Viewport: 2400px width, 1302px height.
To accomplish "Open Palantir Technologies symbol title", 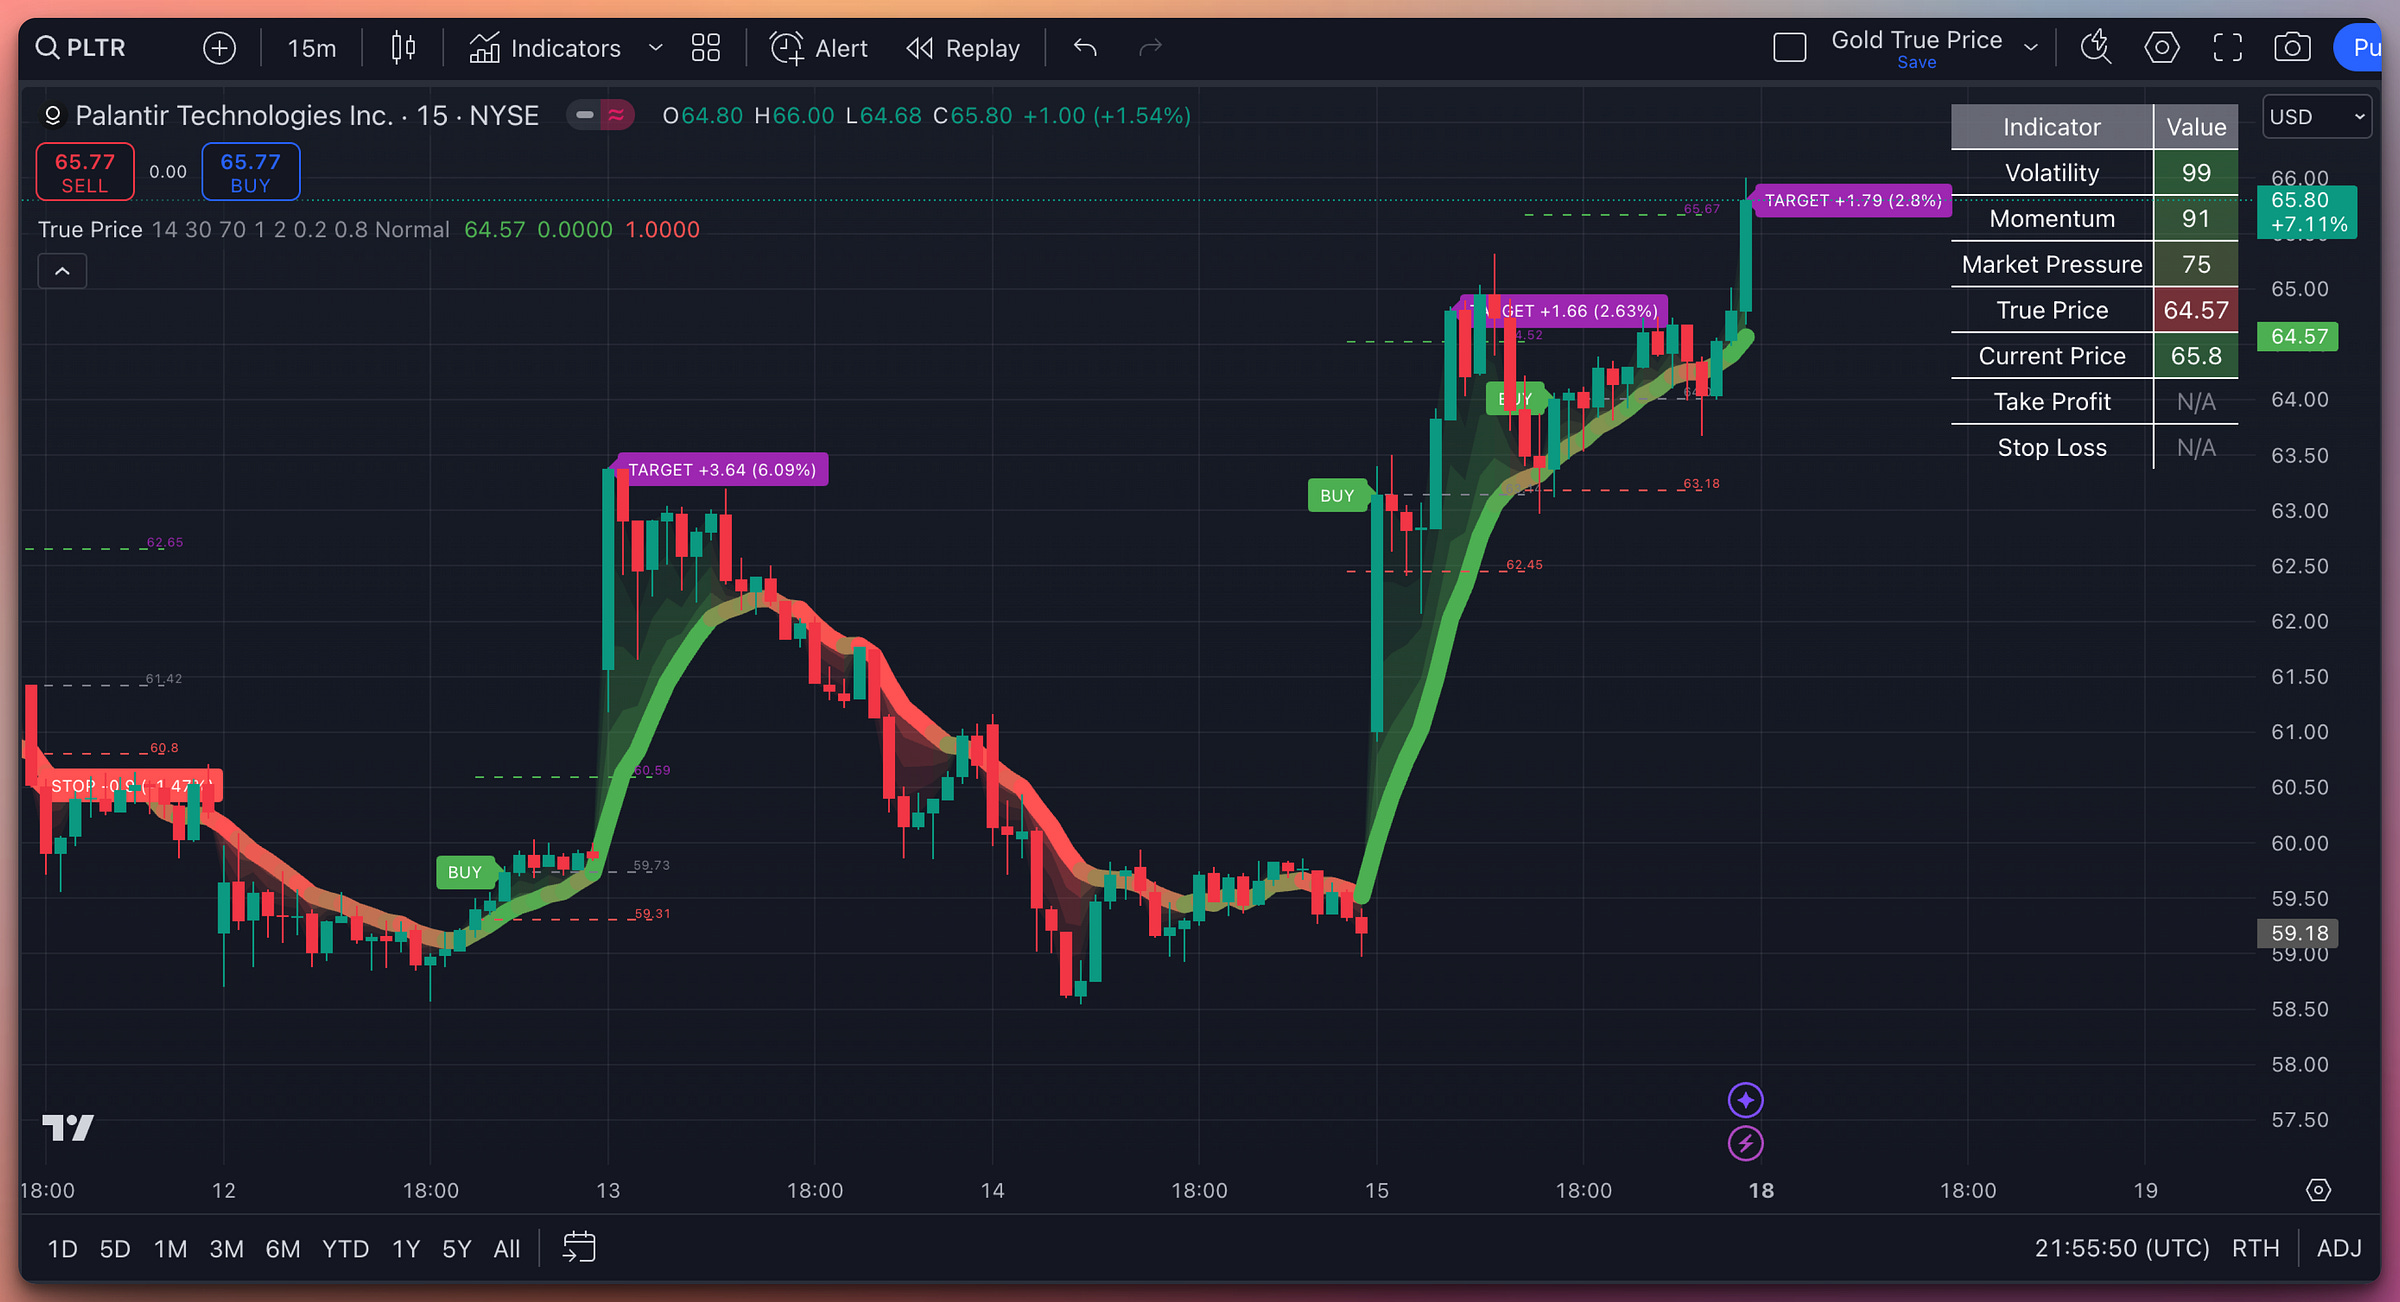I will coord(306,115).
